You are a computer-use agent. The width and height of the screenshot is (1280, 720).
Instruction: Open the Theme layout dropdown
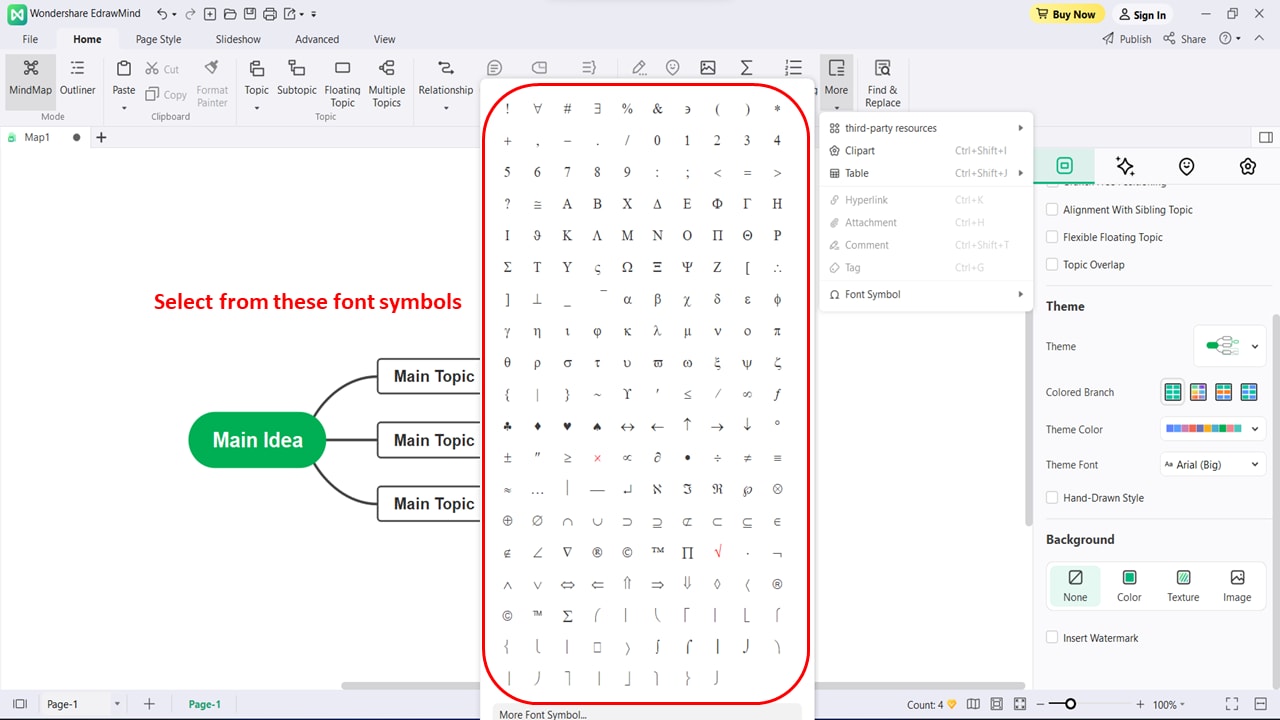[1230, 346]
